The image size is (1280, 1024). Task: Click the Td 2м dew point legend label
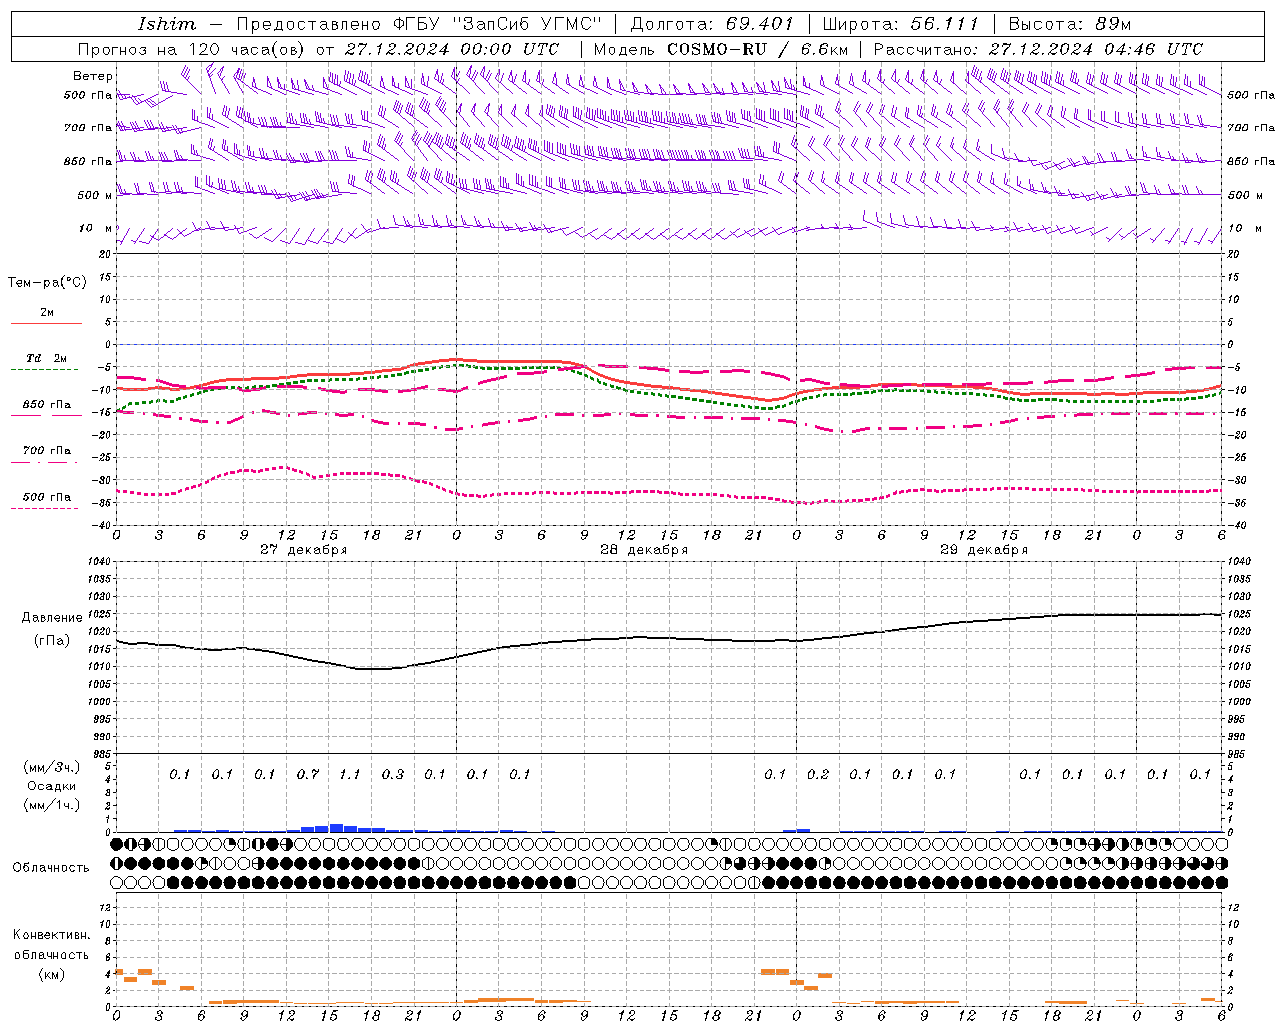(47, 358)
